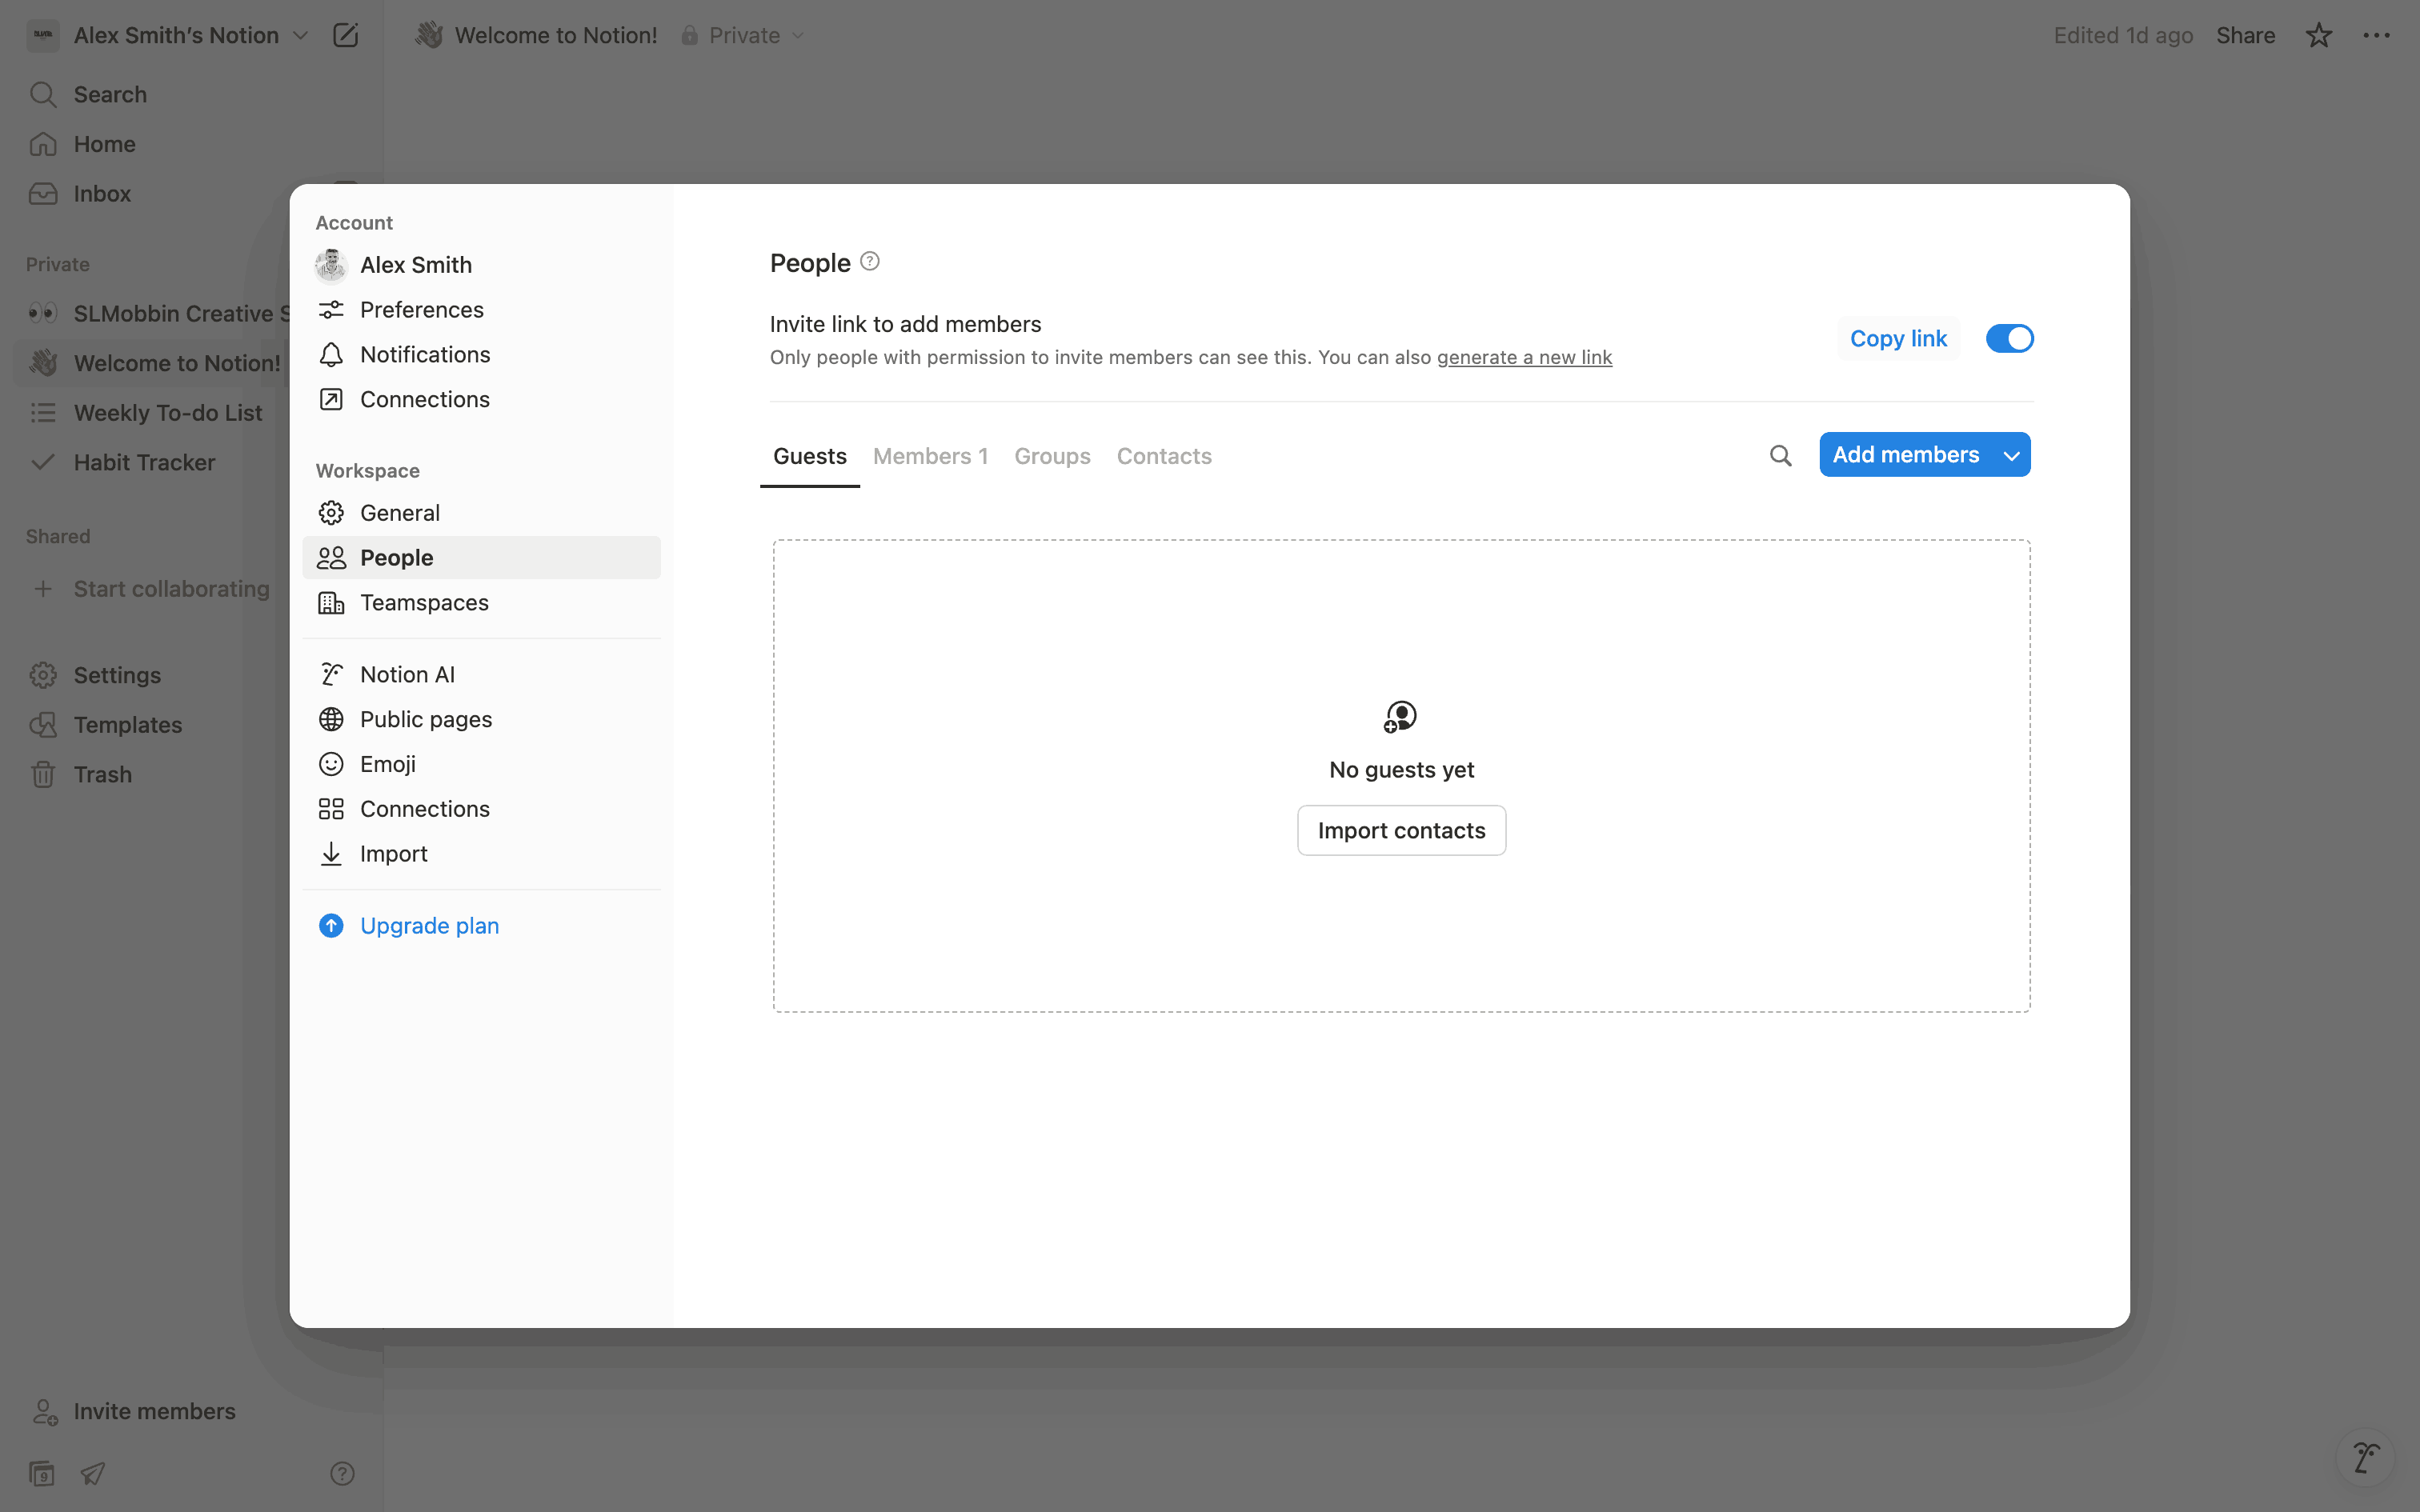This screenshot has width=2420, height=1512.
Task: Click the help icon next to People heading
Action: [870, 262]
